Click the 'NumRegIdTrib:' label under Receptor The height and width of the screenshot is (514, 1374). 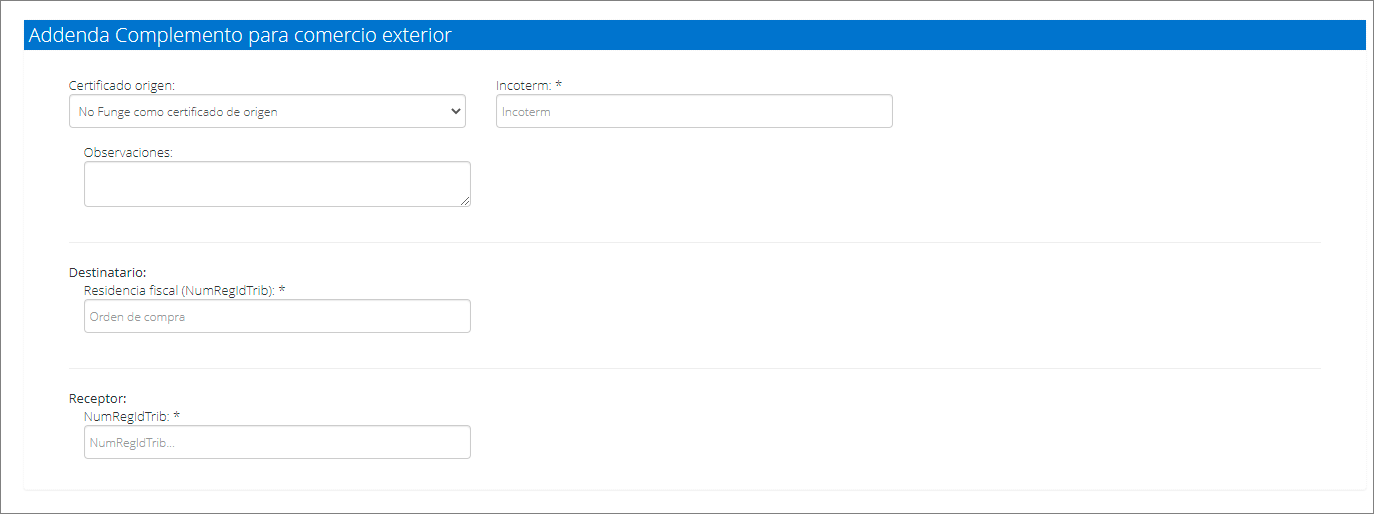coord(126,416)
